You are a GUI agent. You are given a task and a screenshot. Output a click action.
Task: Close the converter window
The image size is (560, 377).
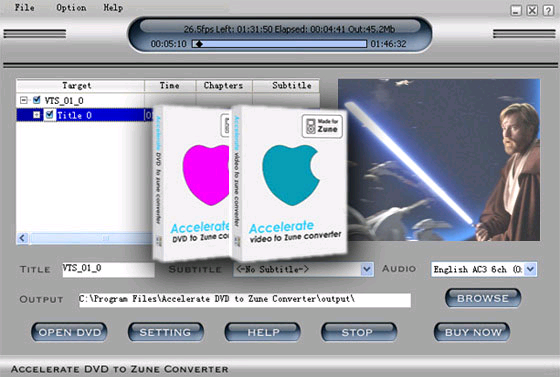point(532,11)
